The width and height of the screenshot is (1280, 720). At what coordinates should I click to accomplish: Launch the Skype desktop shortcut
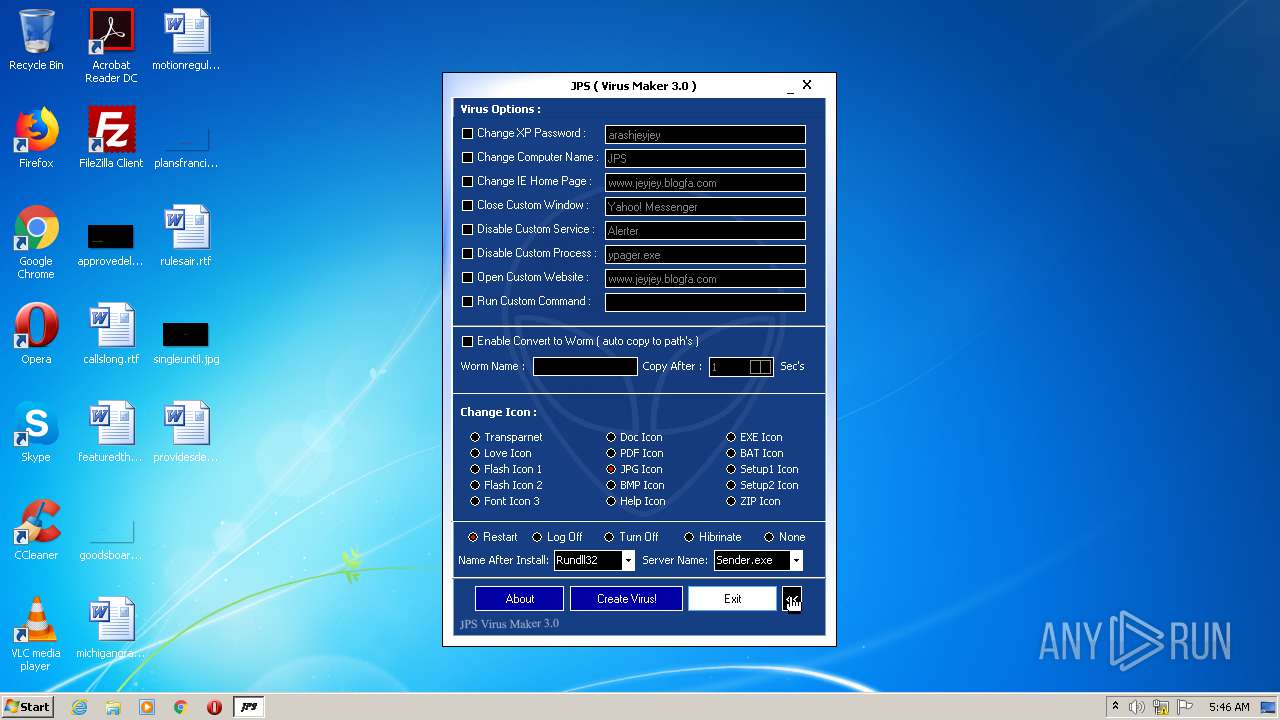tap(36, 432)
